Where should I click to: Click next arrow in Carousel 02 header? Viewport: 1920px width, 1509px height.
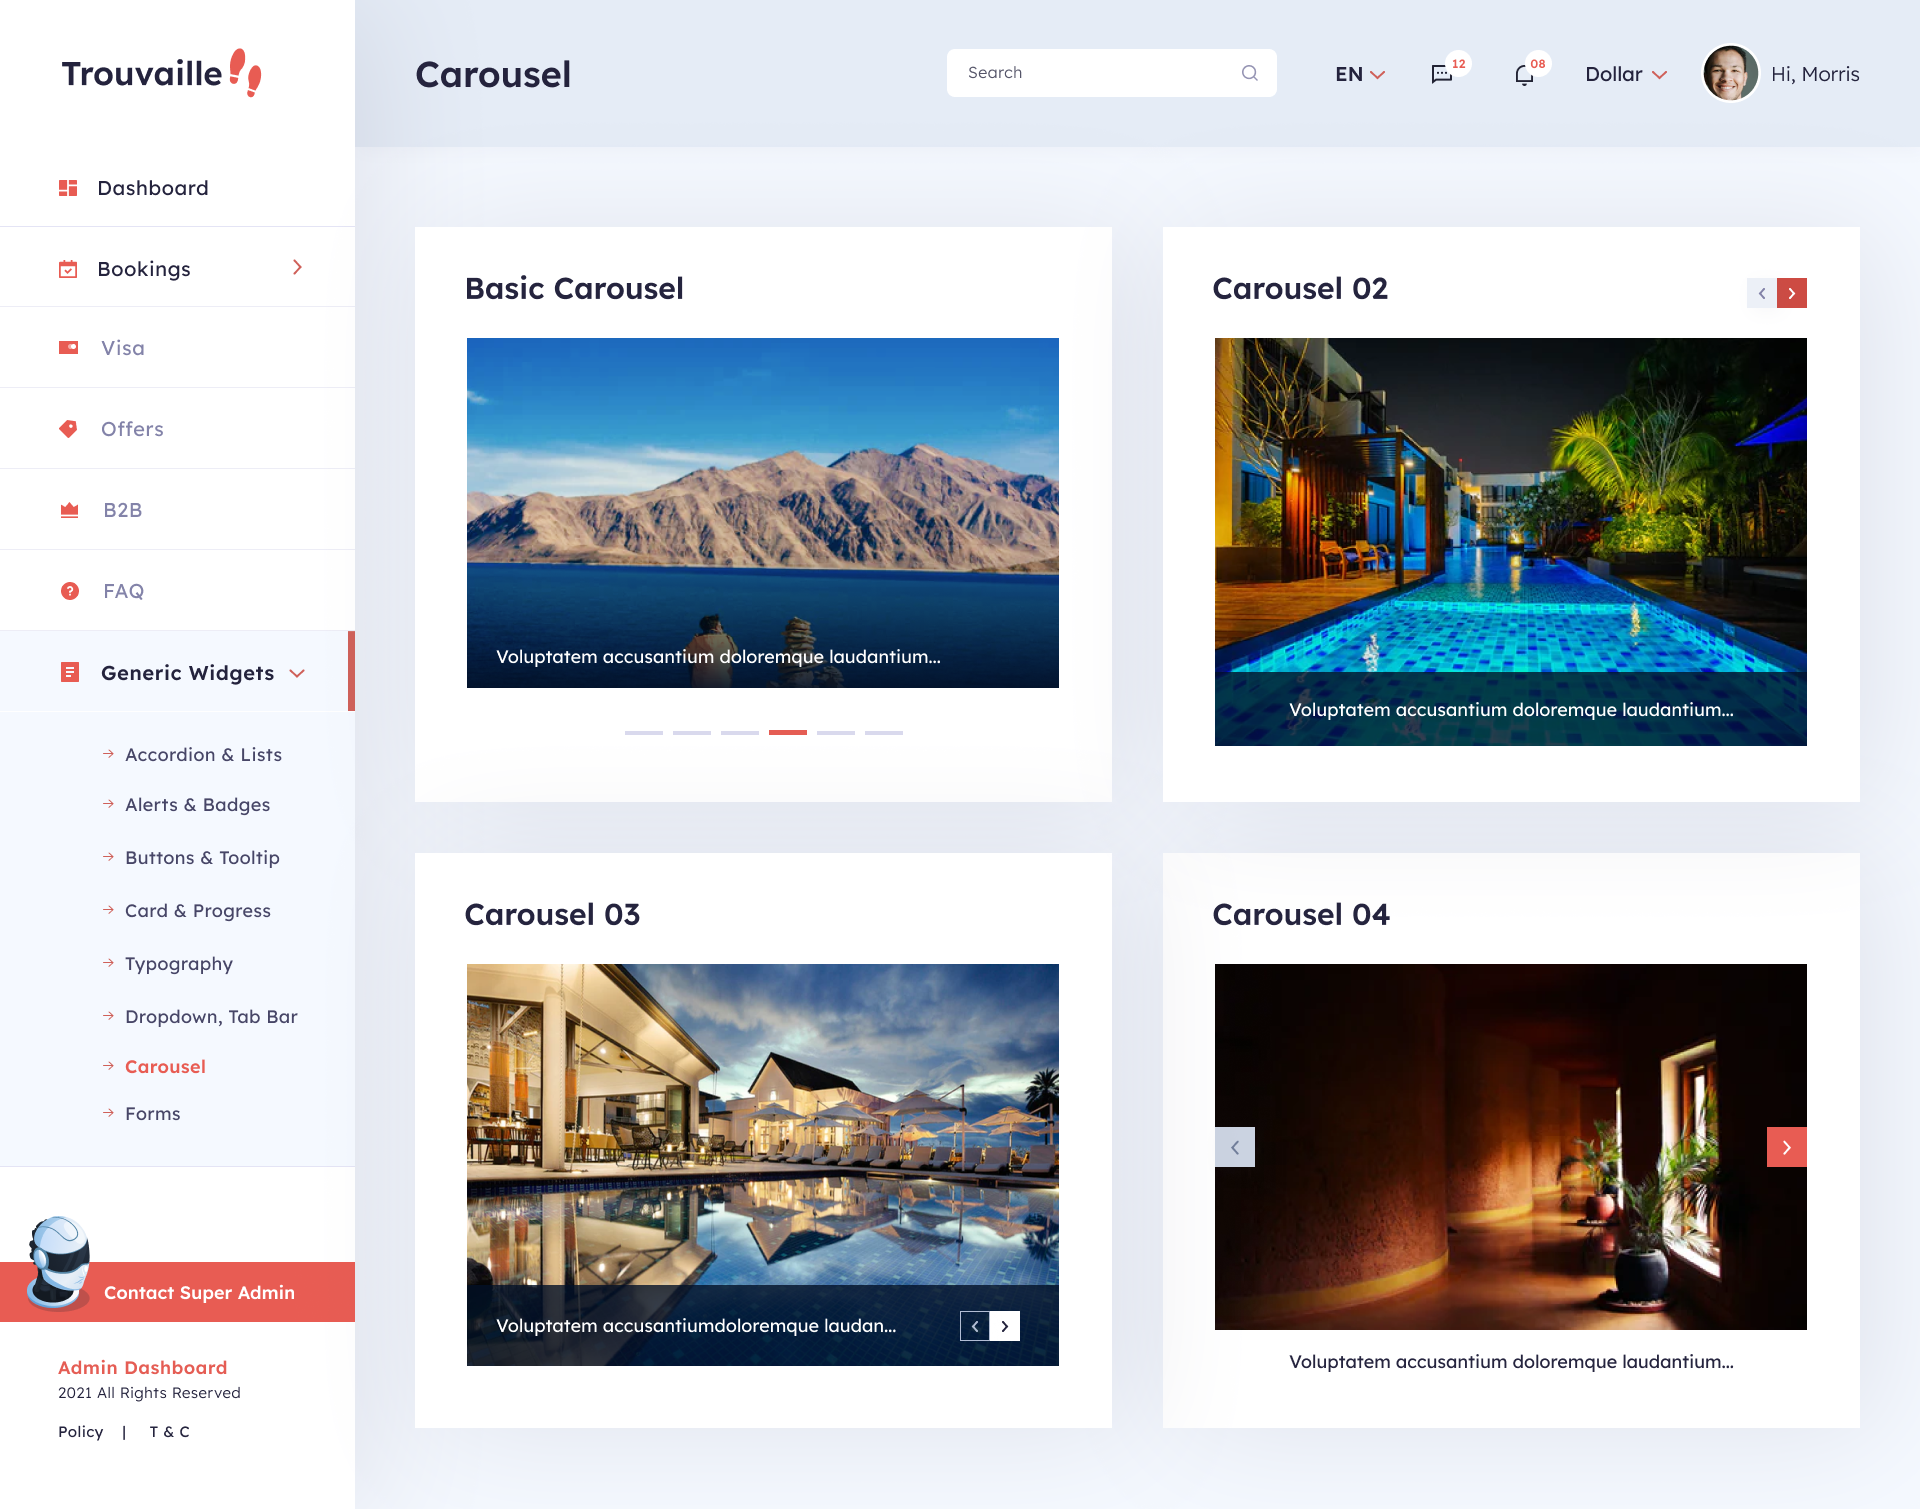pos(1792,293)
